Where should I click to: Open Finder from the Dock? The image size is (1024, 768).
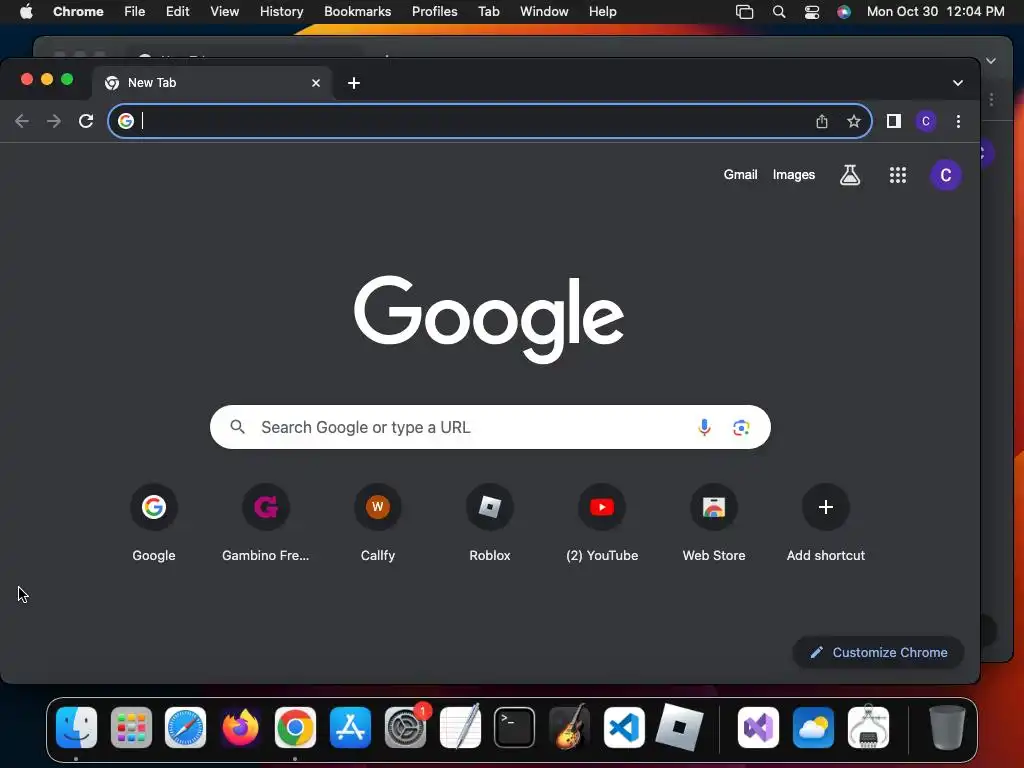click(x=76, y=727)
